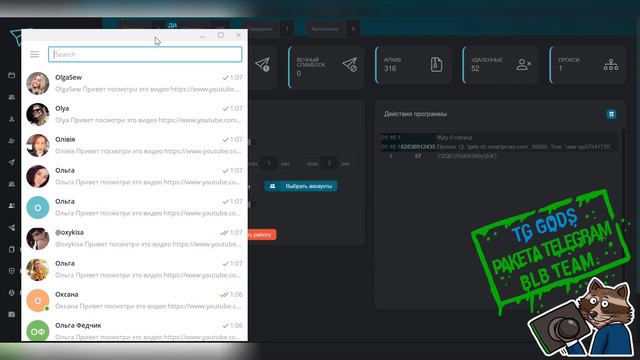Click the archive file icon
Image resolution: width=640 pixels, height=360 pixels.
tap(436, 64)
